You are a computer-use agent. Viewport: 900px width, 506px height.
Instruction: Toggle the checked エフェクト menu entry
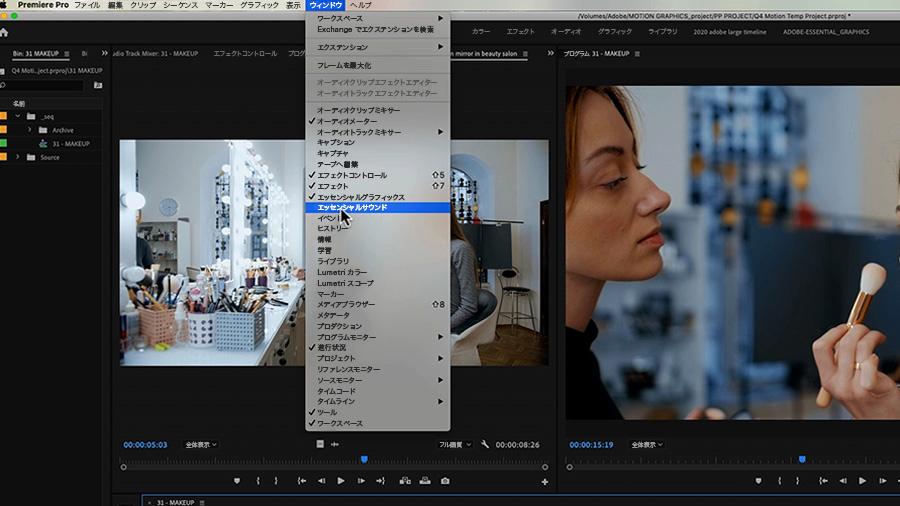coord(378,186)
